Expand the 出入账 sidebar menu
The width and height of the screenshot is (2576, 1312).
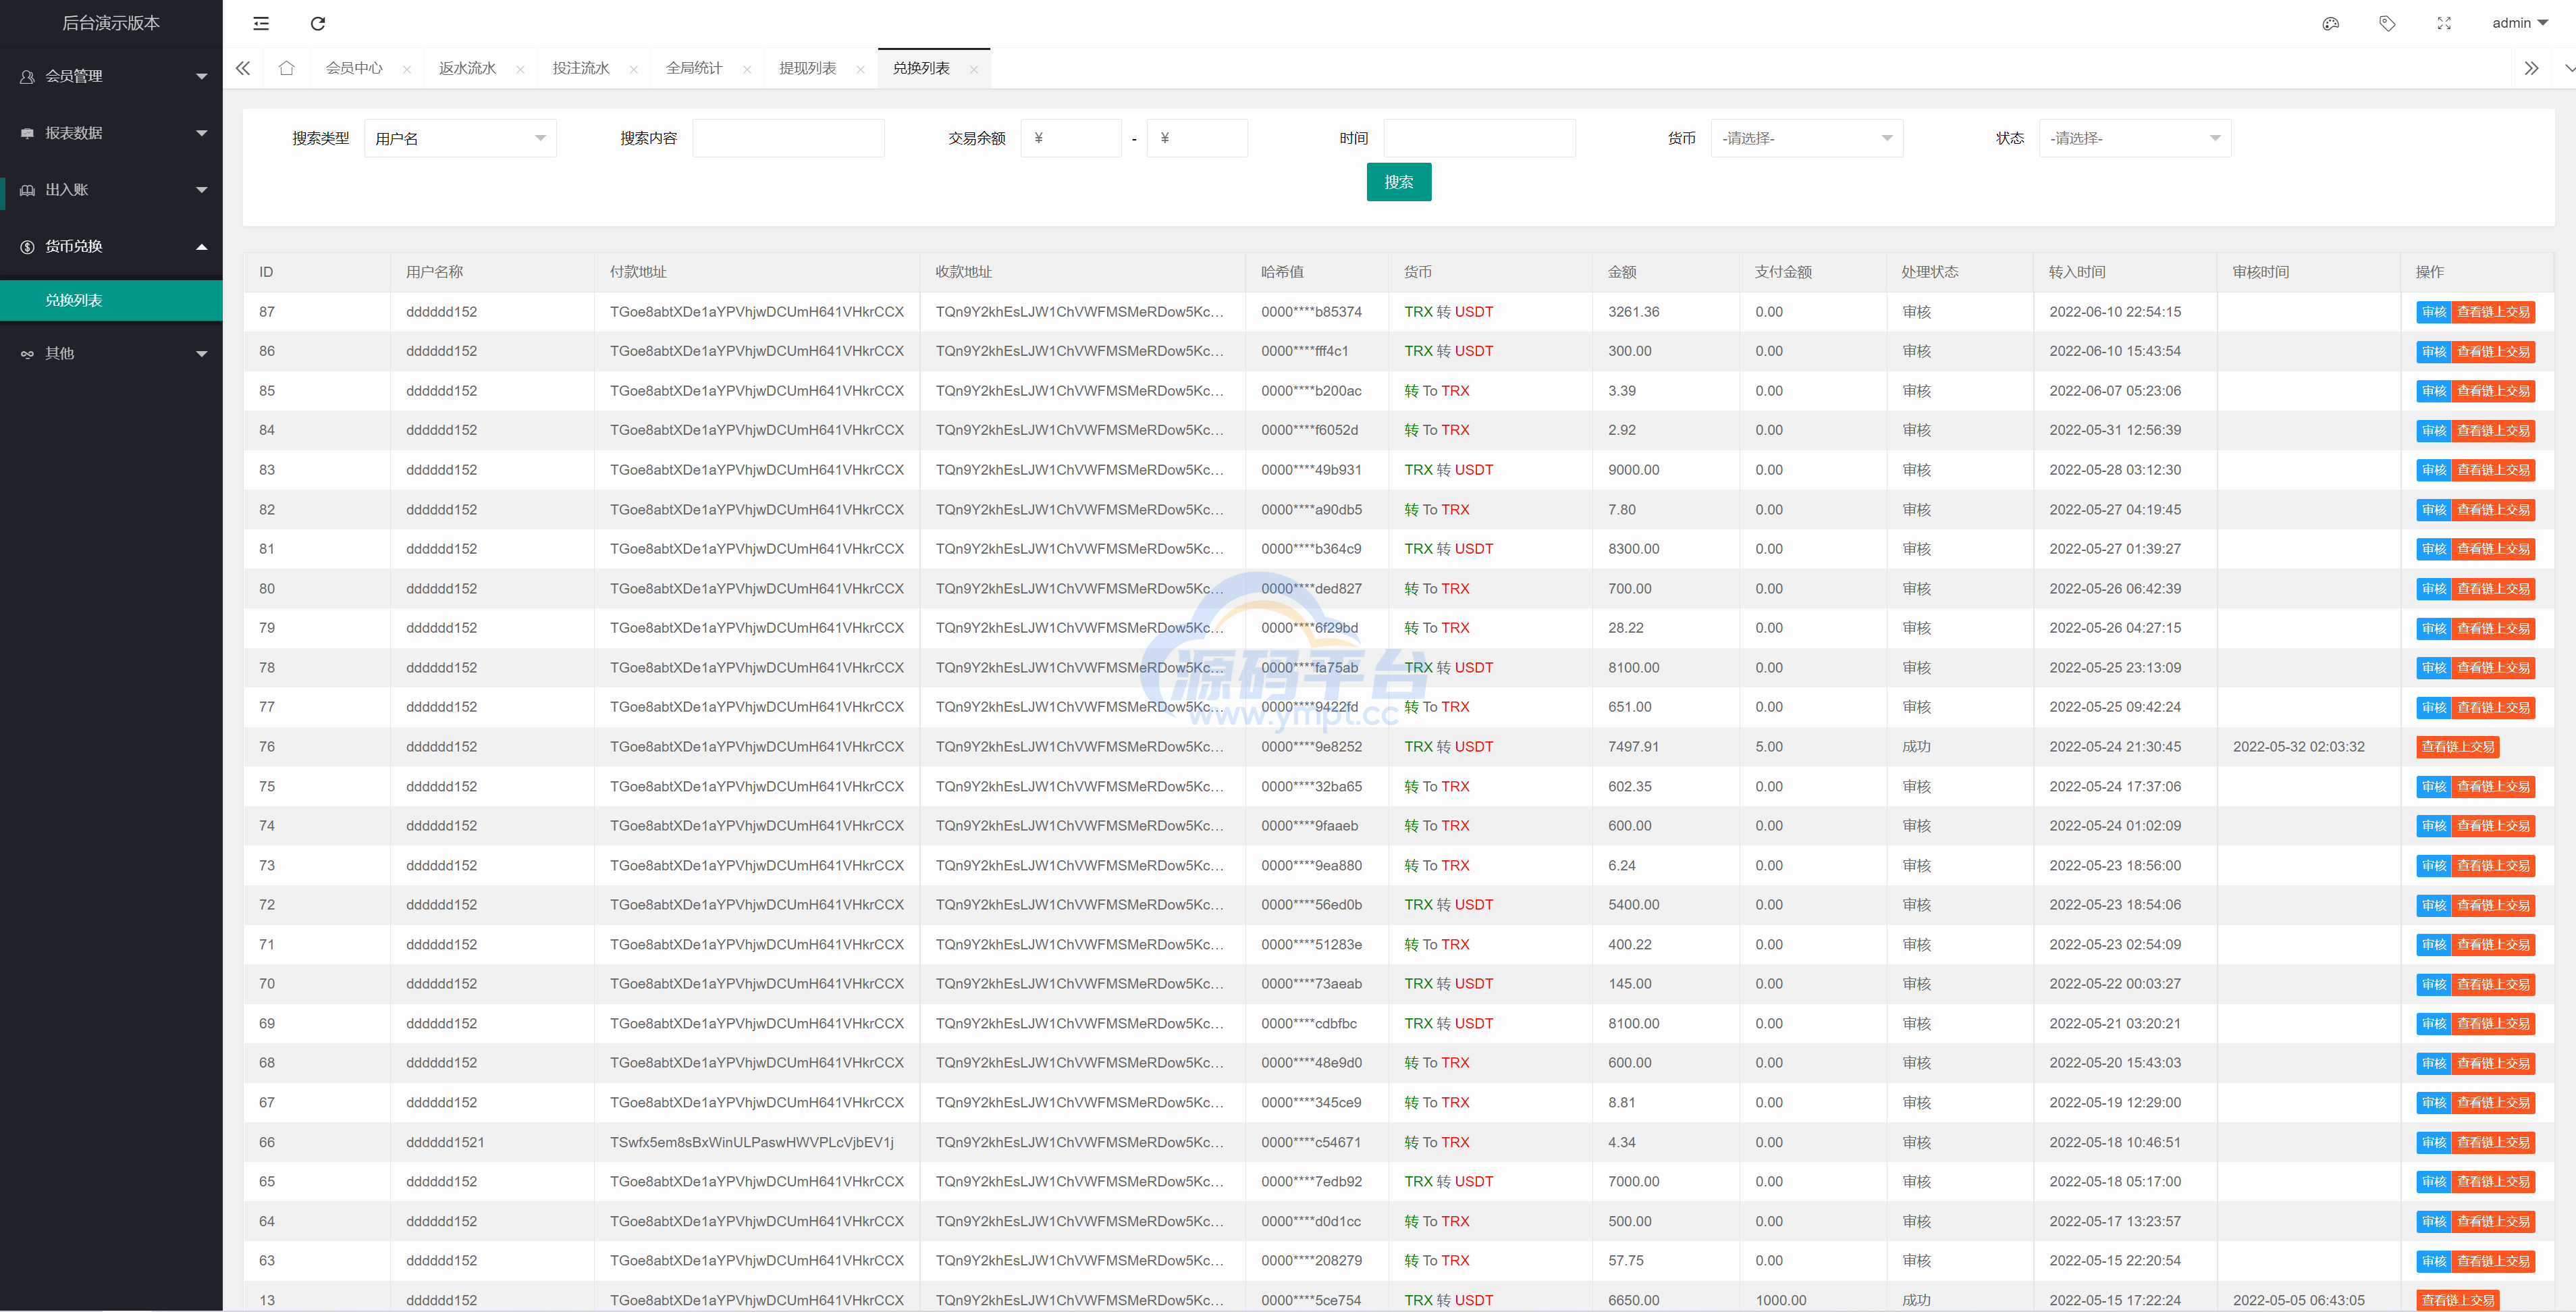coord(111,190)
